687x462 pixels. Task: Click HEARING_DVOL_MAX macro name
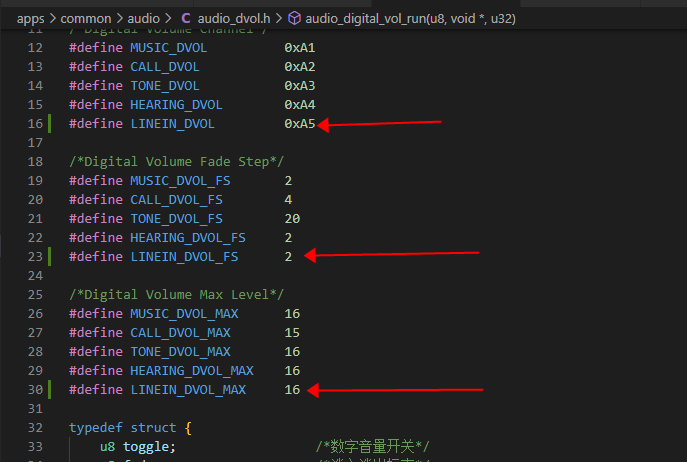click(192, 371)
